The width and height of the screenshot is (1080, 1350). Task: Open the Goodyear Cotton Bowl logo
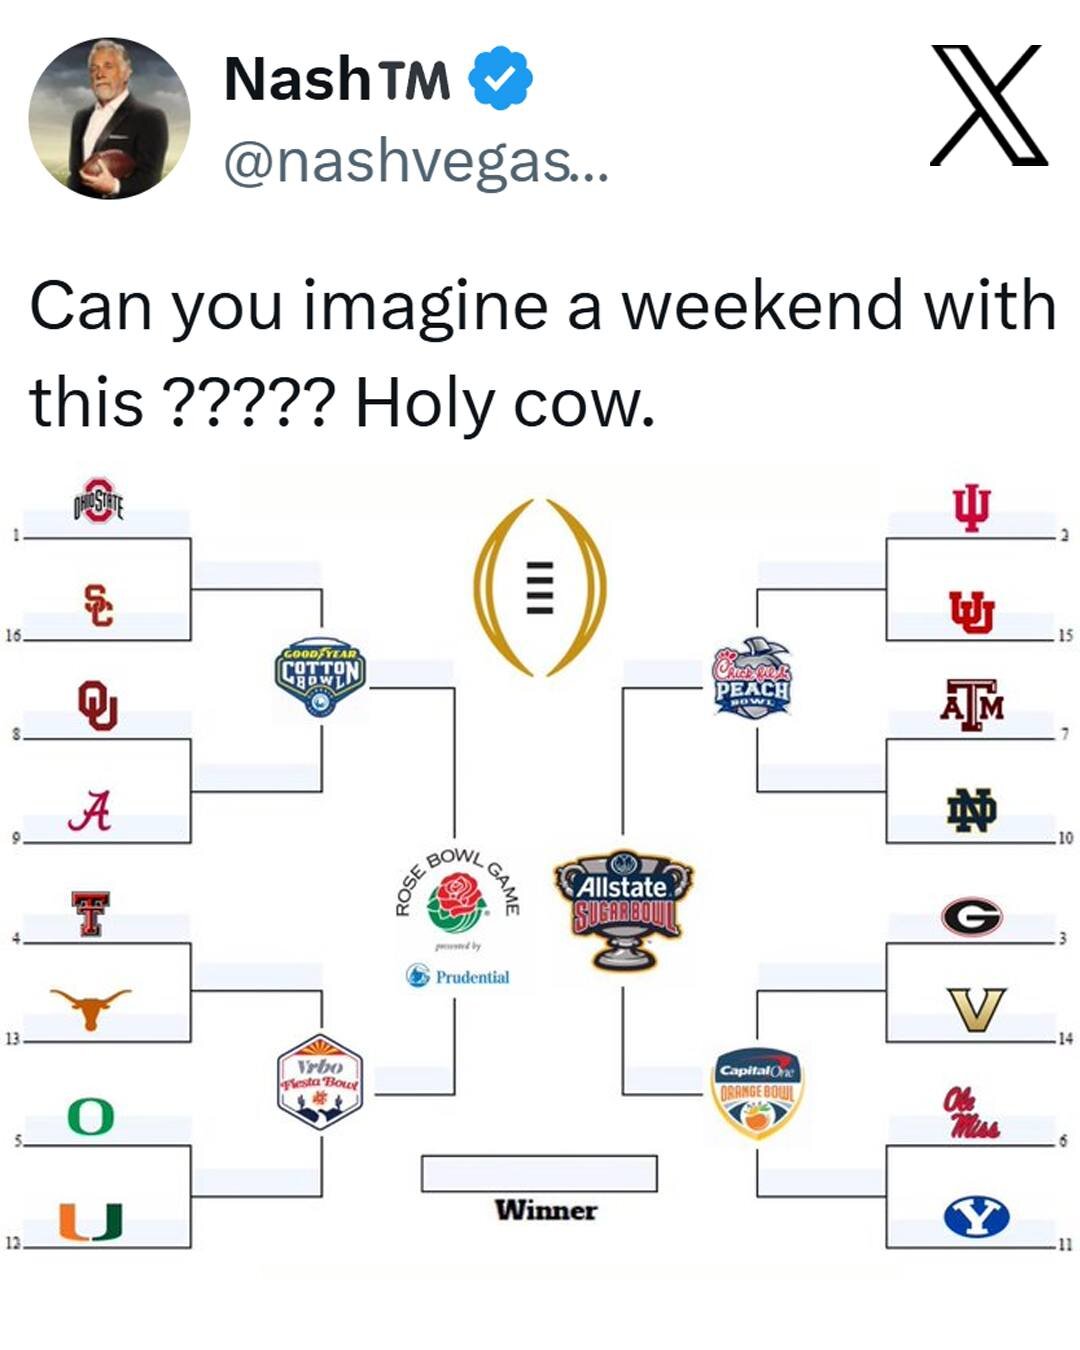coord(320,679)
